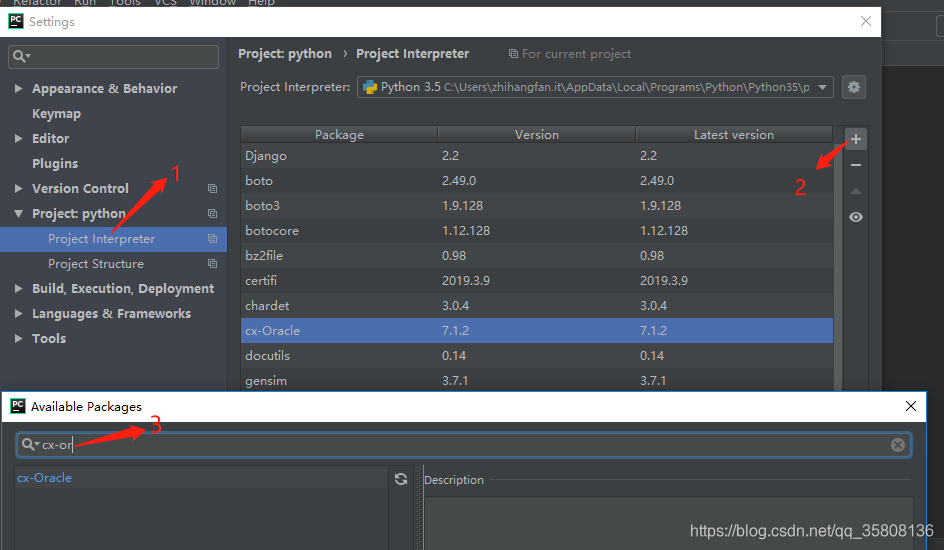Close the Available Packages dialog
944x550 pixels.
tap(910, 406)
